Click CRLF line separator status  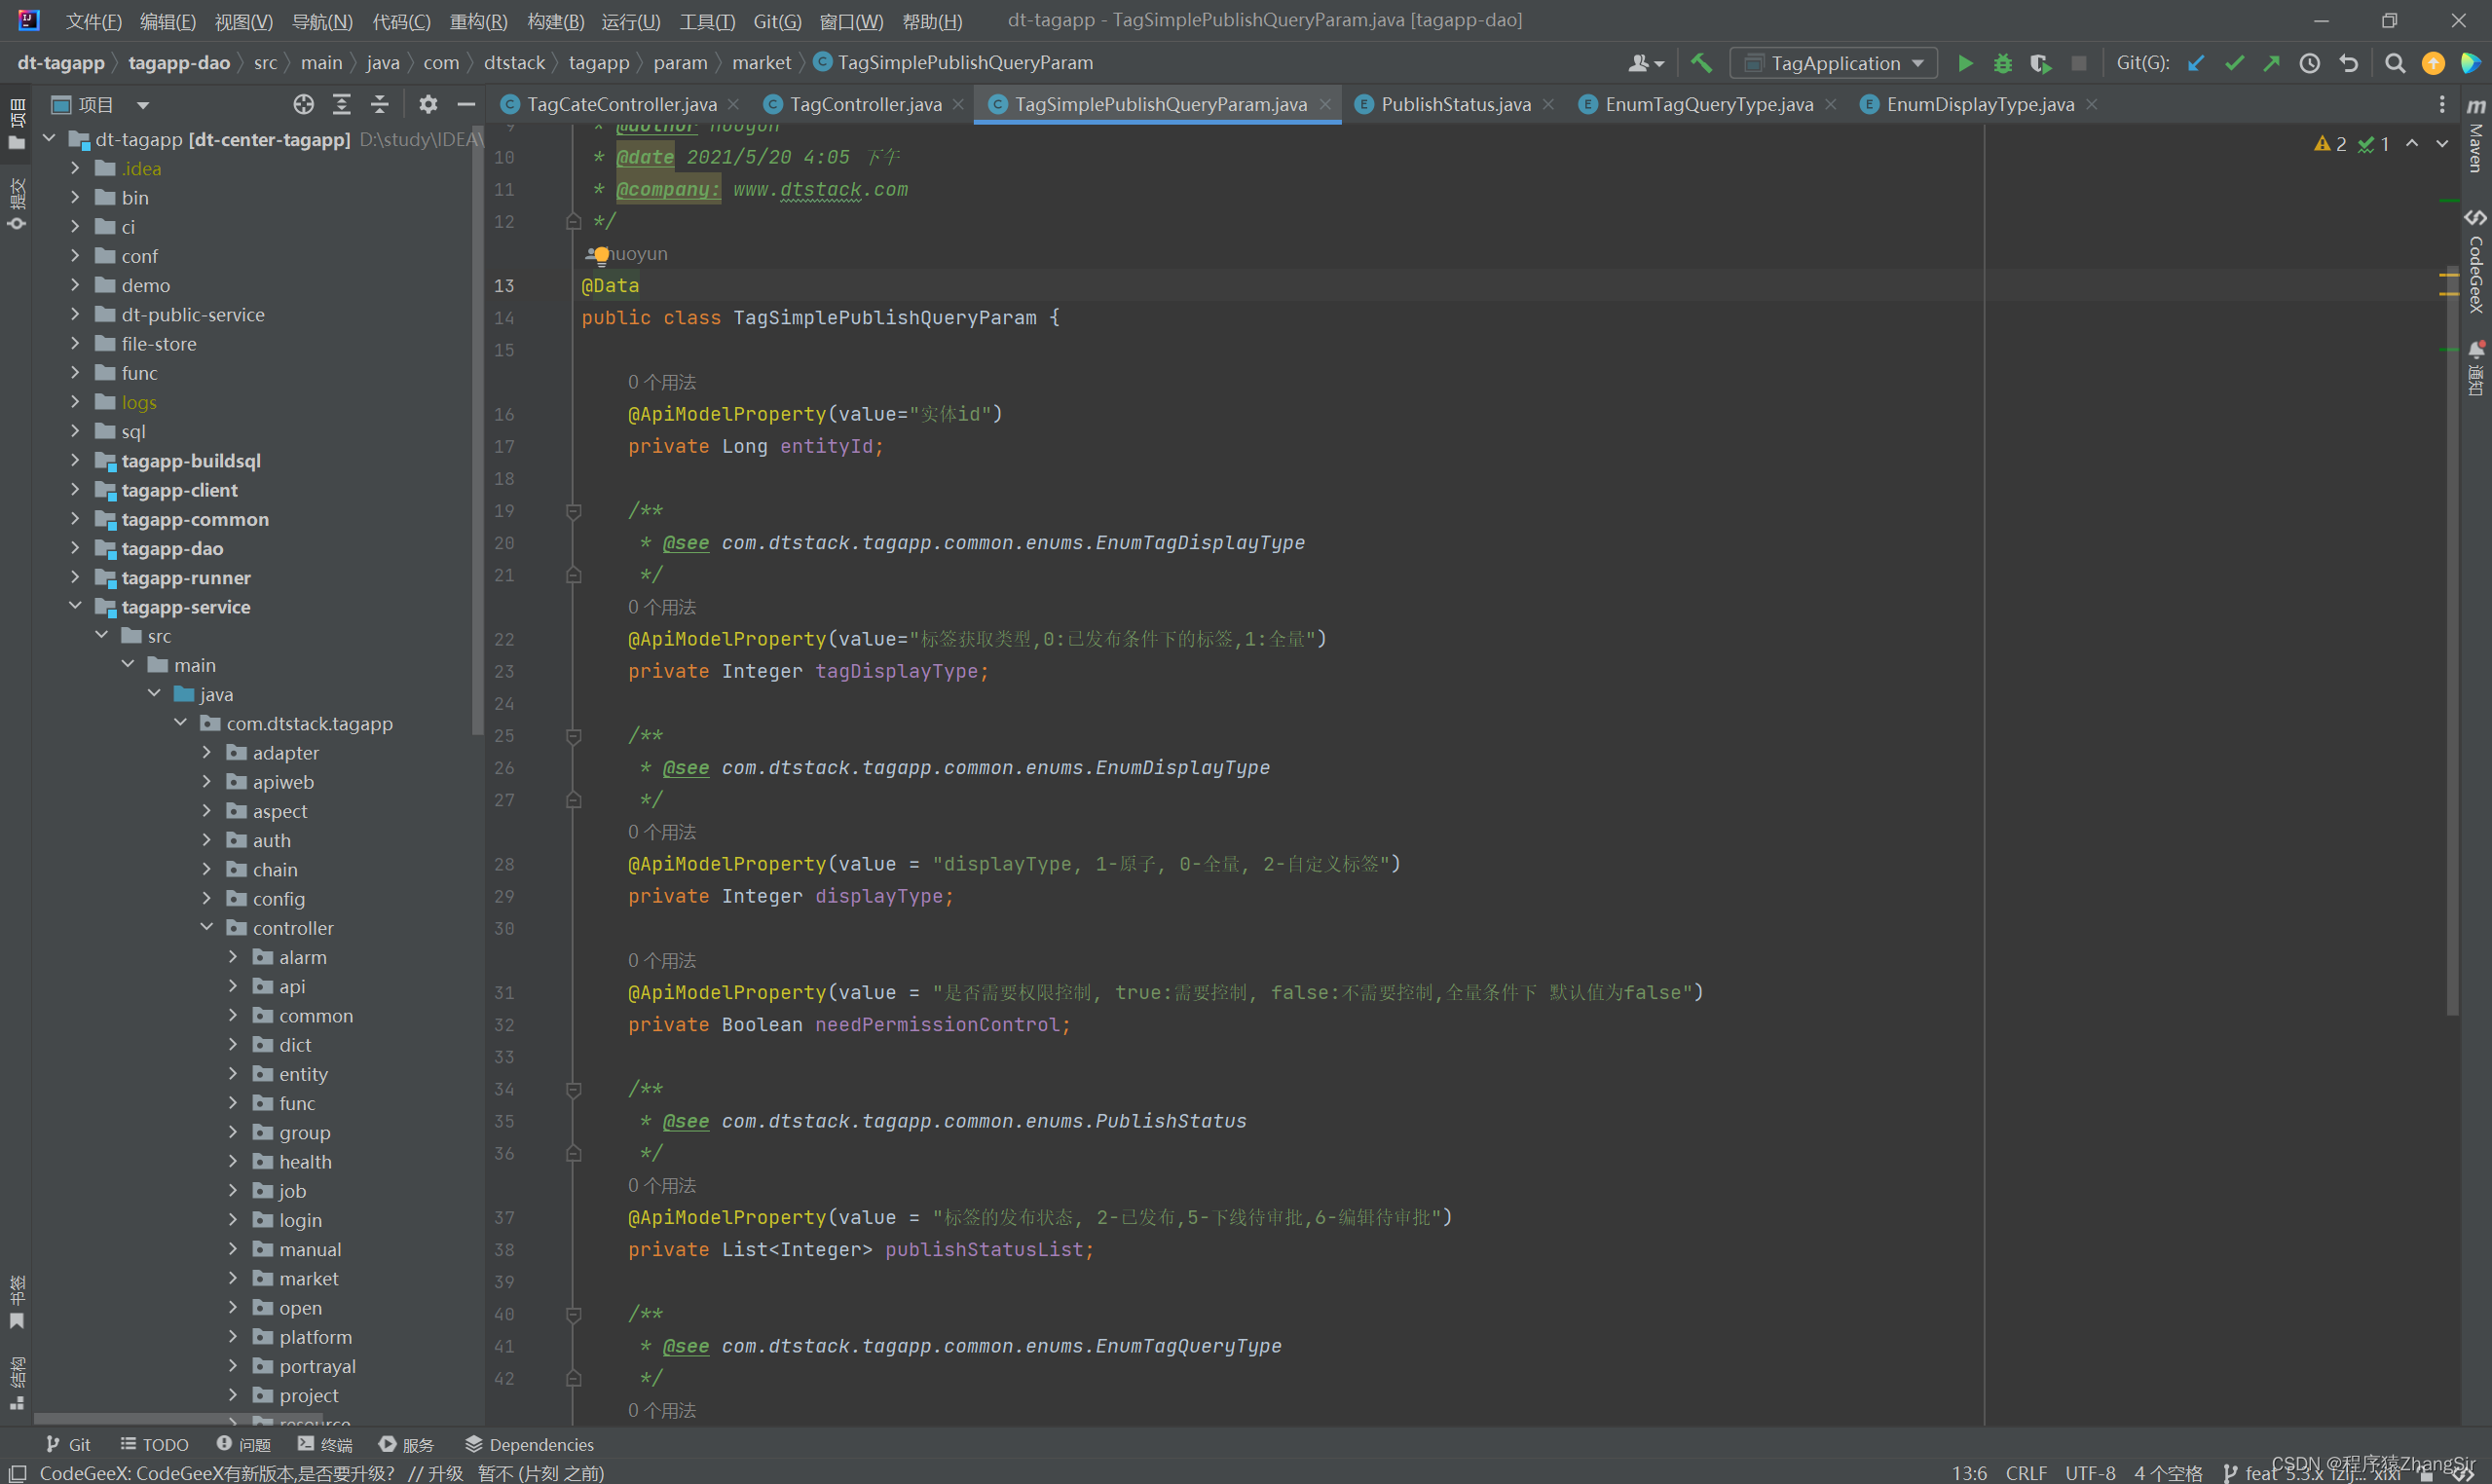(x=2026, y=1473)
